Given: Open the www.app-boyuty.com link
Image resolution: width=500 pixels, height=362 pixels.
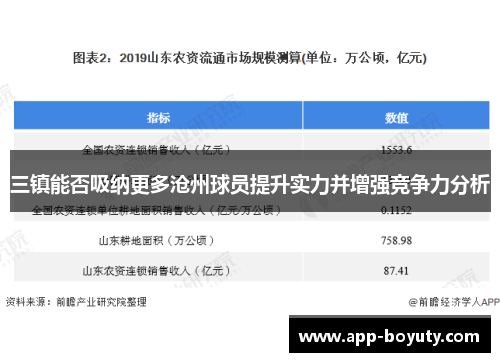Looking at the screenshot, I should [x=390, y=336].
